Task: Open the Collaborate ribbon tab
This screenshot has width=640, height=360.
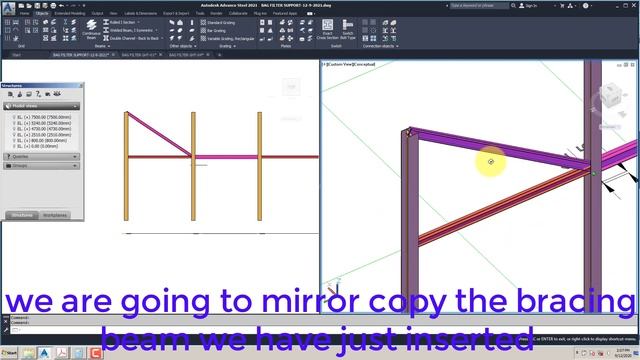Action: coord(238,13)
